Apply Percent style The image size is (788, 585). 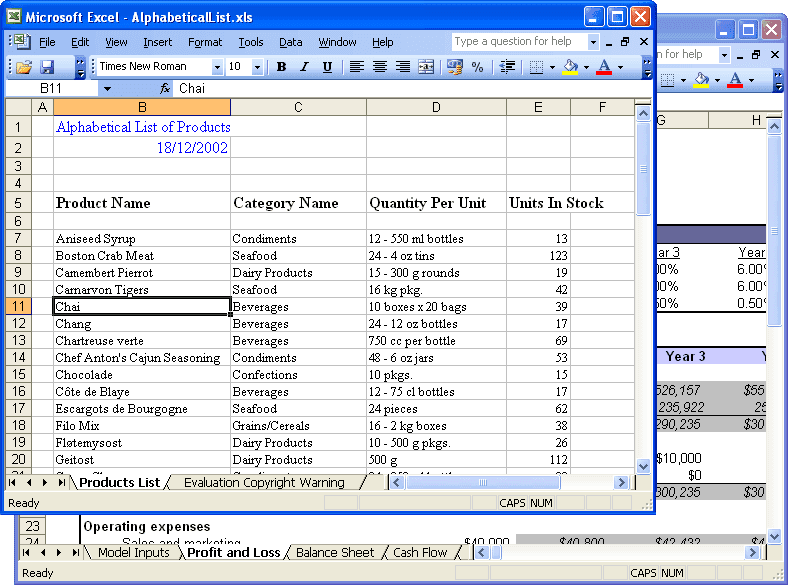477,67
